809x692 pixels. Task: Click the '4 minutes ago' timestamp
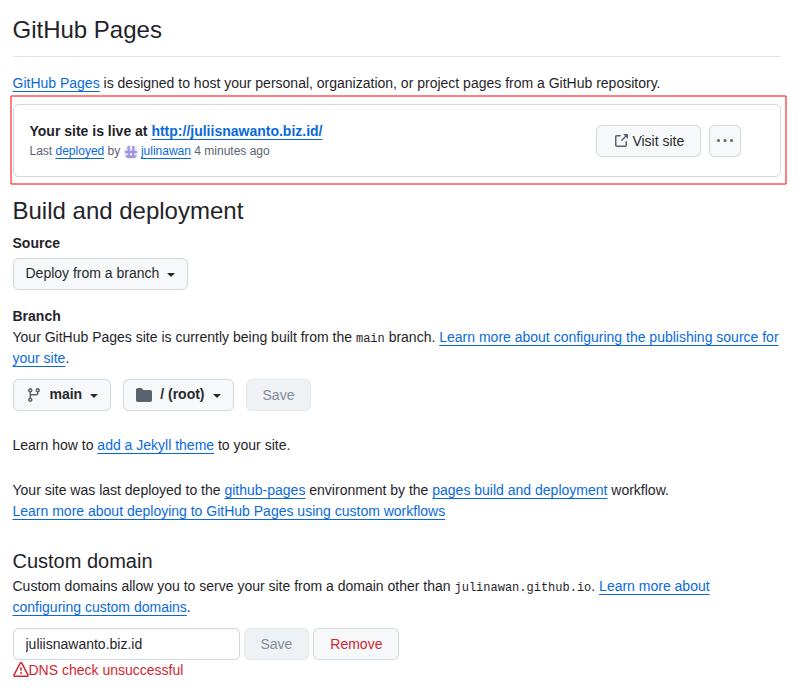pyautogui.click(x=232, y=151)
